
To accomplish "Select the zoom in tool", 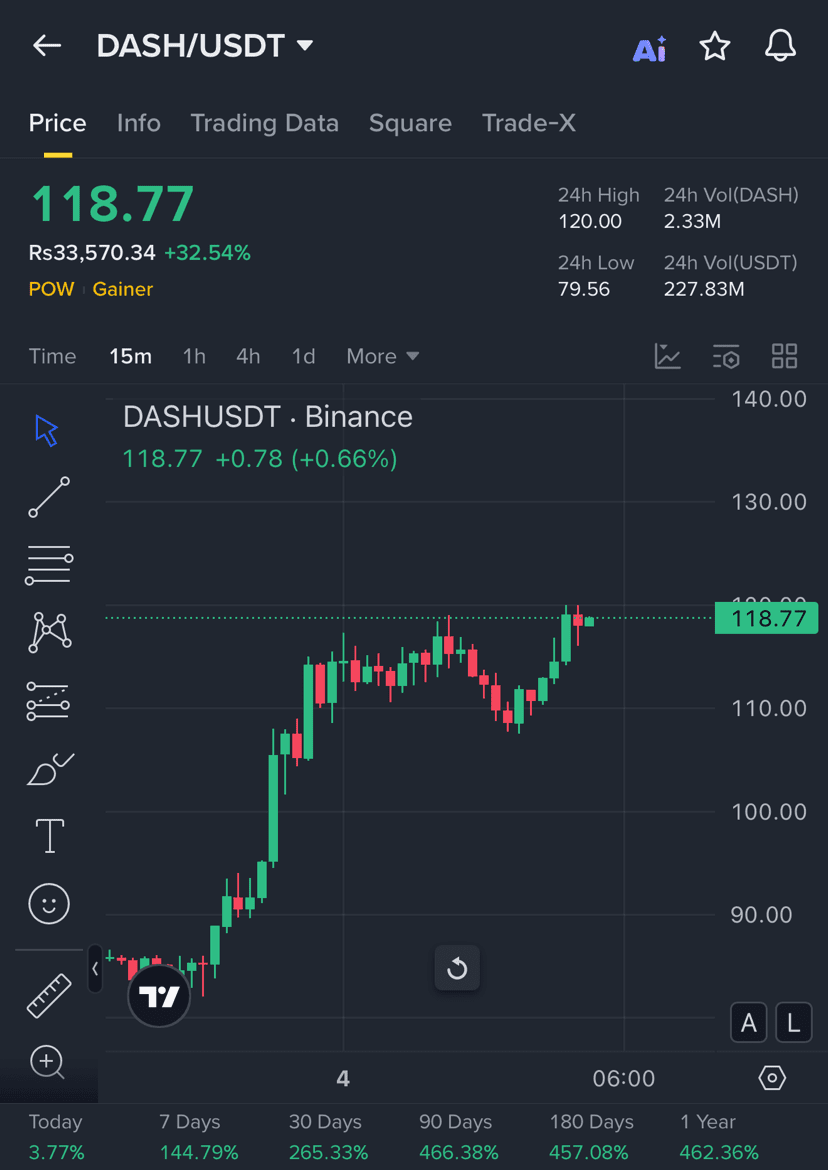I will 48,1063.
